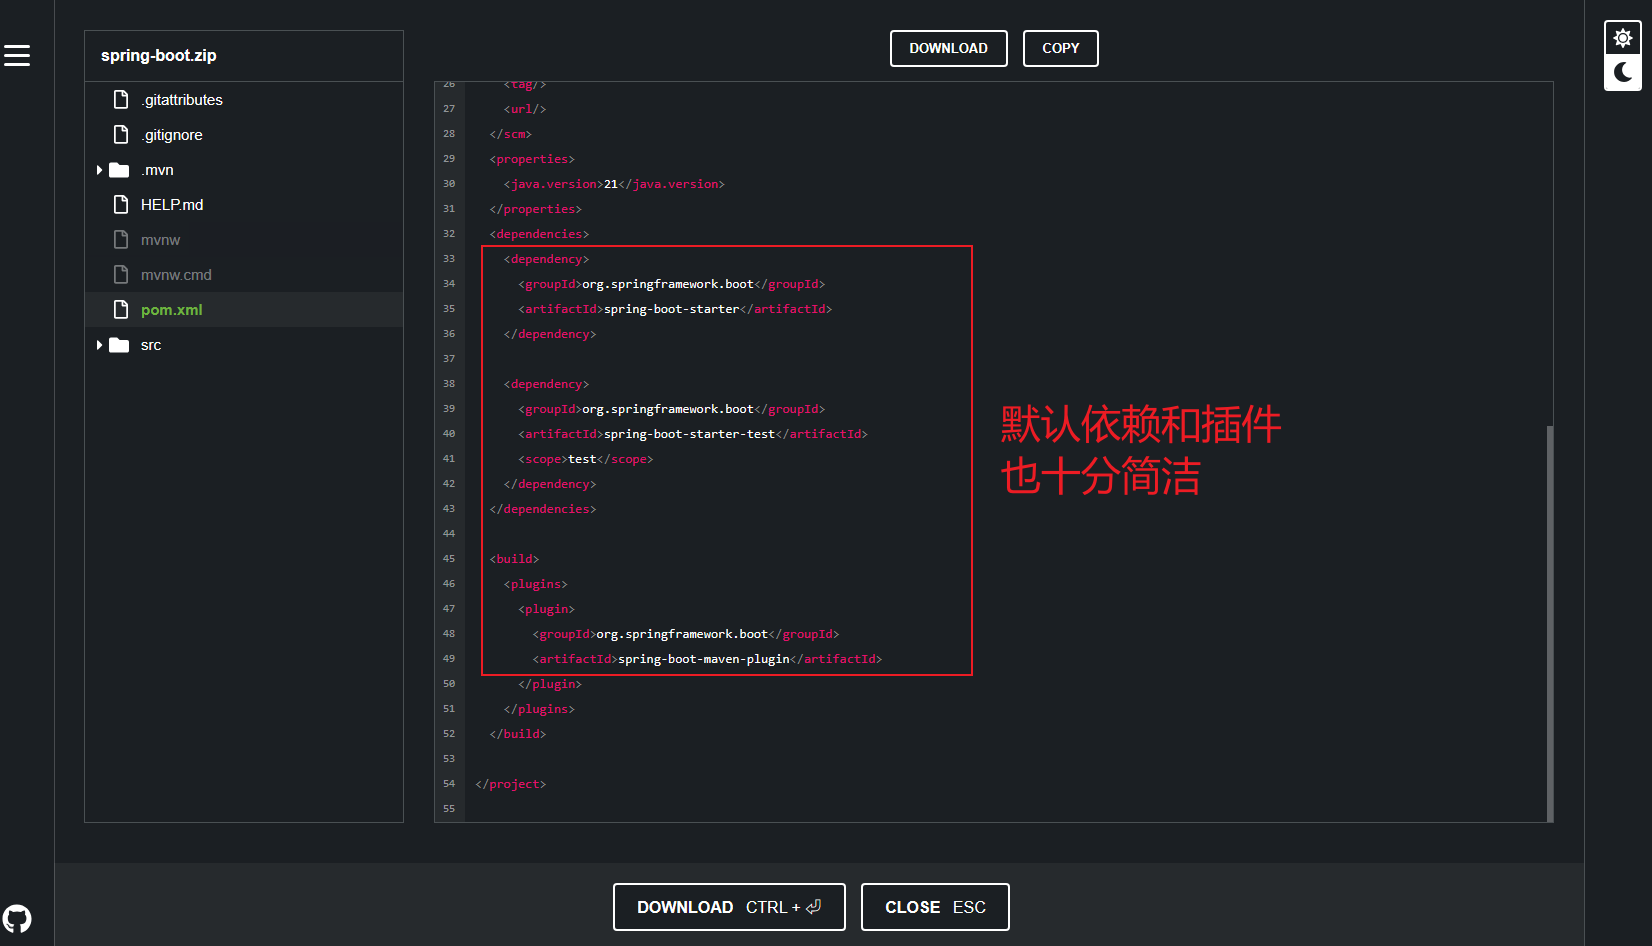This screenshot has height=946, width=1652.
Task: Click the spring-boot-maven-plugin artifactId line
Action: 707,659
